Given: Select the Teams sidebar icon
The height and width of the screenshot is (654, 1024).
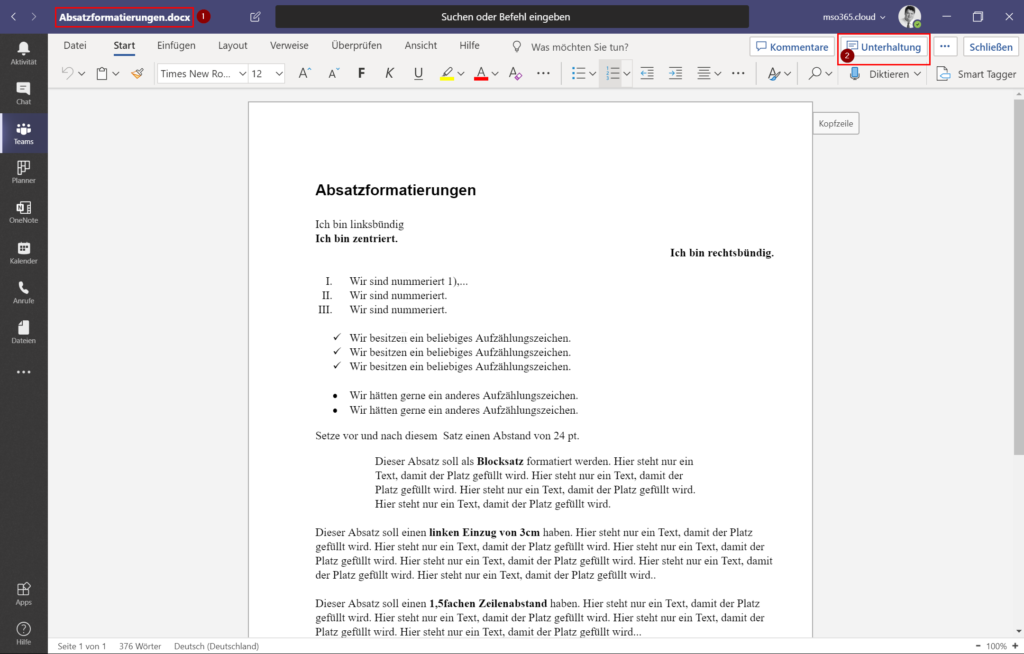Looking at the screenshot, I should pos(24,133).
